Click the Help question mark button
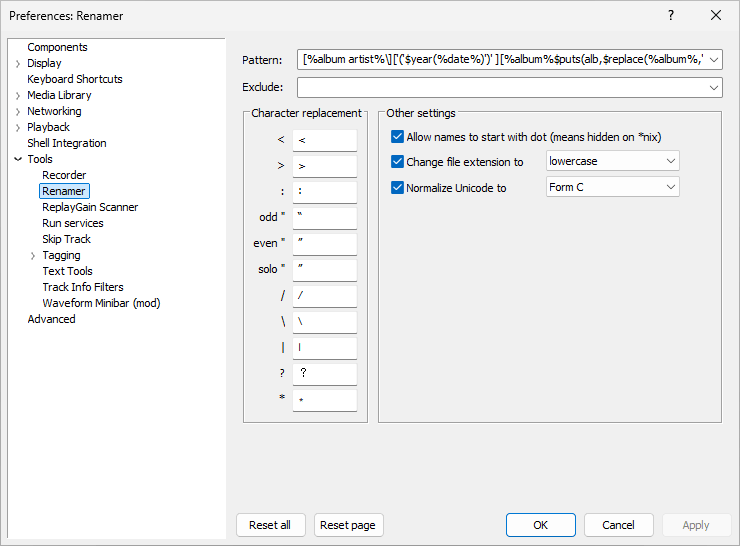 [x=670, y=15]
